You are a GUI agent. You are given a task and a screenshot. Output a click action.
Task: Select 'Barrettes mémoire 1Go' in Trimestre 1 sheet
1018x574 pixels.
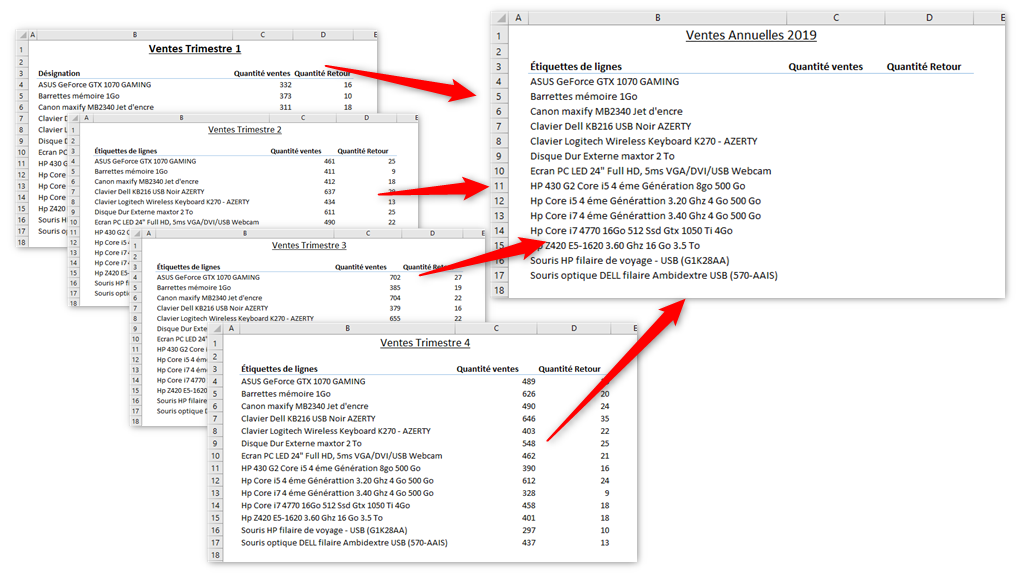tap(79, 96)
